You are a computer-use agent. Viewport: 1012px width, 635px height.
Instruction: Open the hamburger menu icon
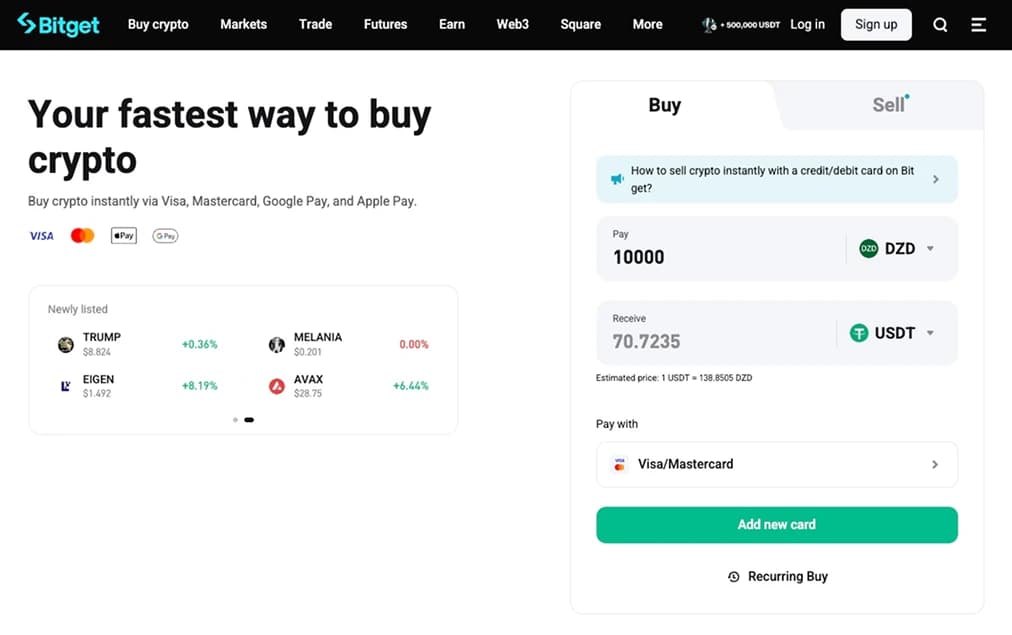pos(978,25)
